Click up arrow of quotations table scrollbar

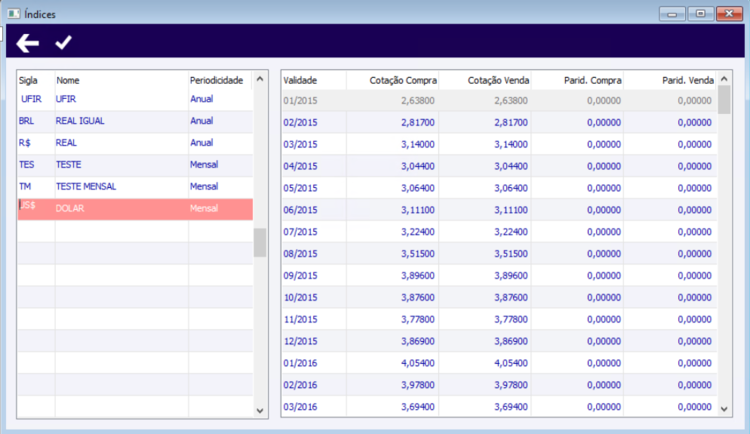tap(724, 78)
